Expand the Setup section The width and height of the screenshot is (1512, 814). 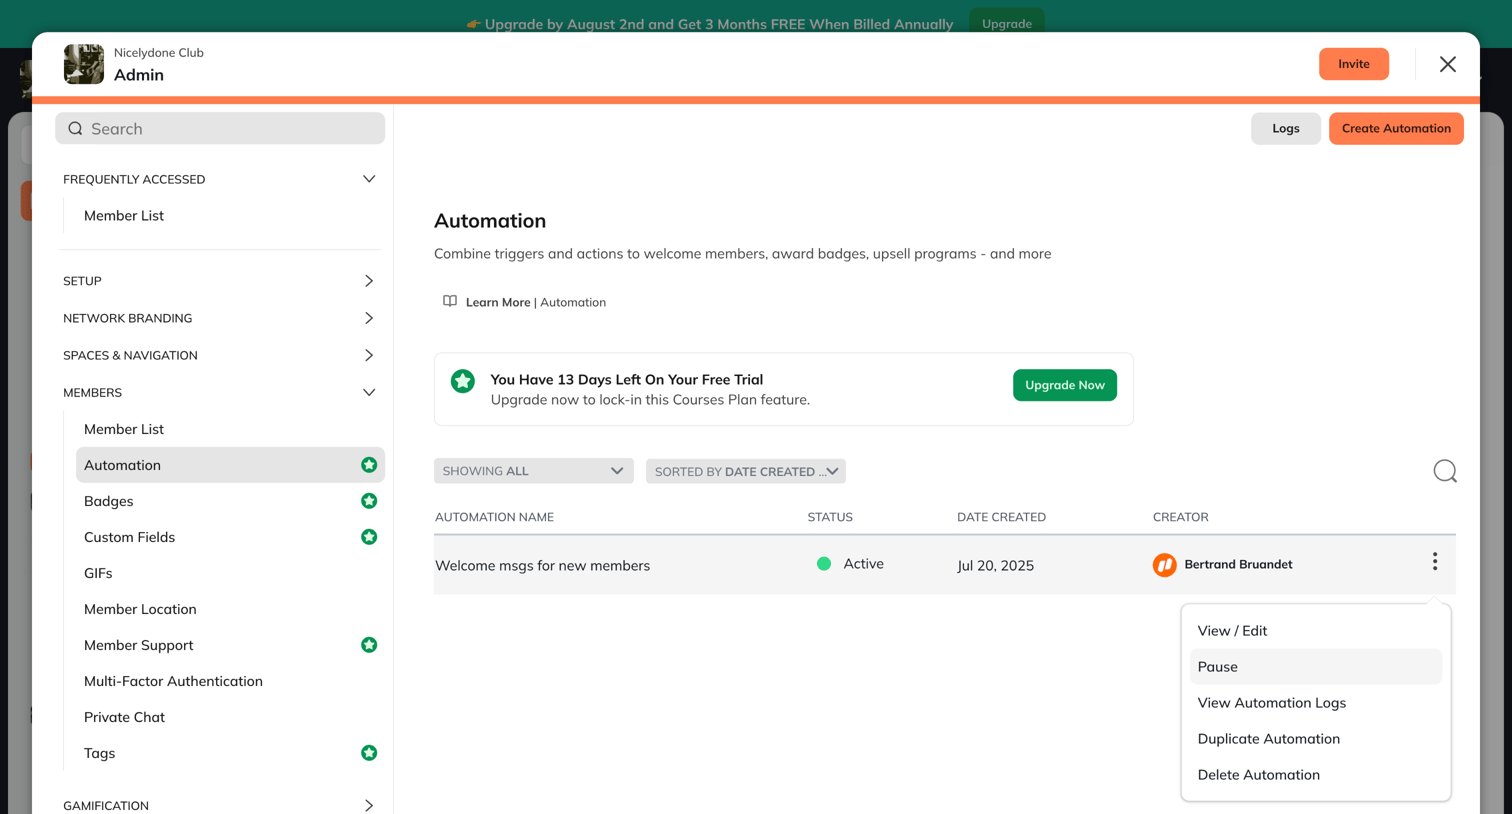coord(369,281)
